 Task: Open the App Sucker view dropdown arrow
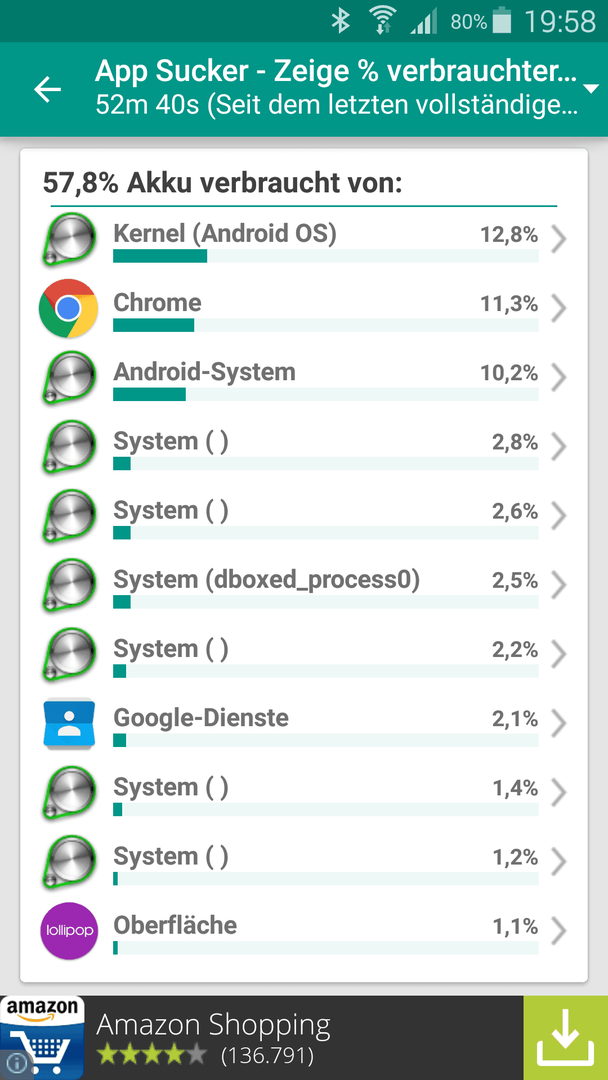click(590, 89)
